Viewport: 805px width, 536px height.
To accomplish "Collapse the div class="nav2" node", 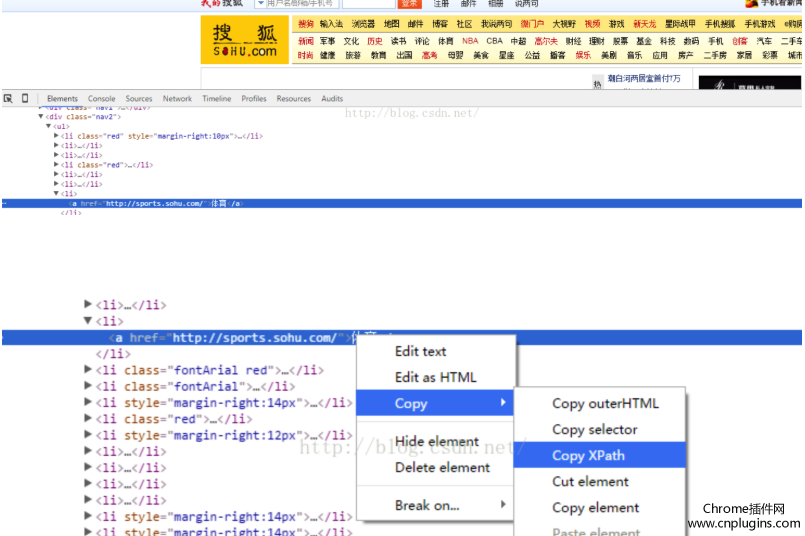I will pyautogui.click(x=41, y=117).
